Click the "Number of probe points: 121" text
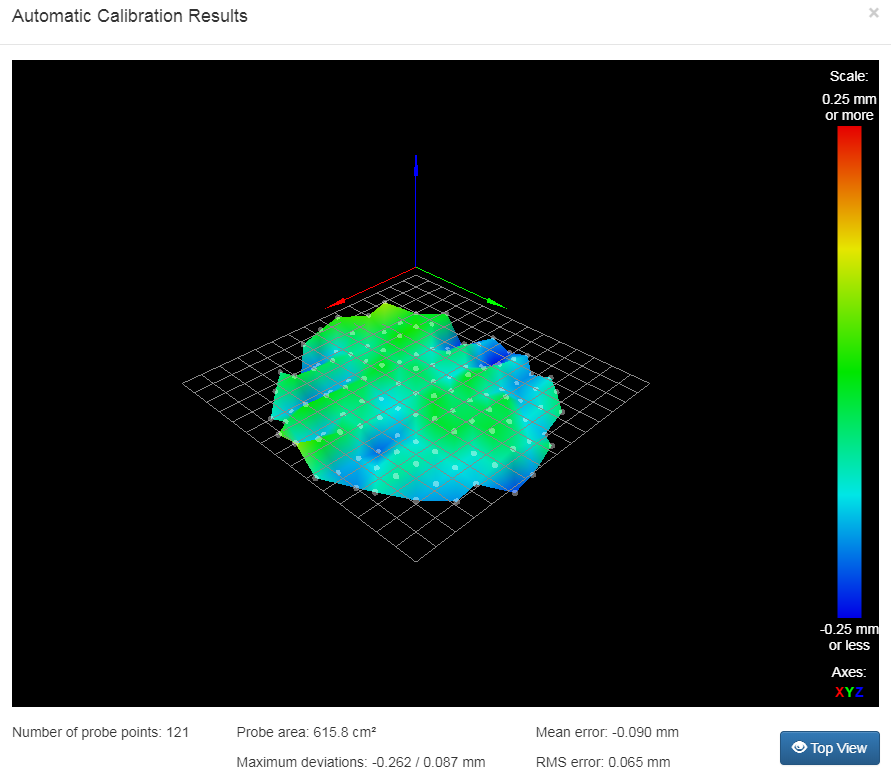891x784 pixels. coord(100,732)
